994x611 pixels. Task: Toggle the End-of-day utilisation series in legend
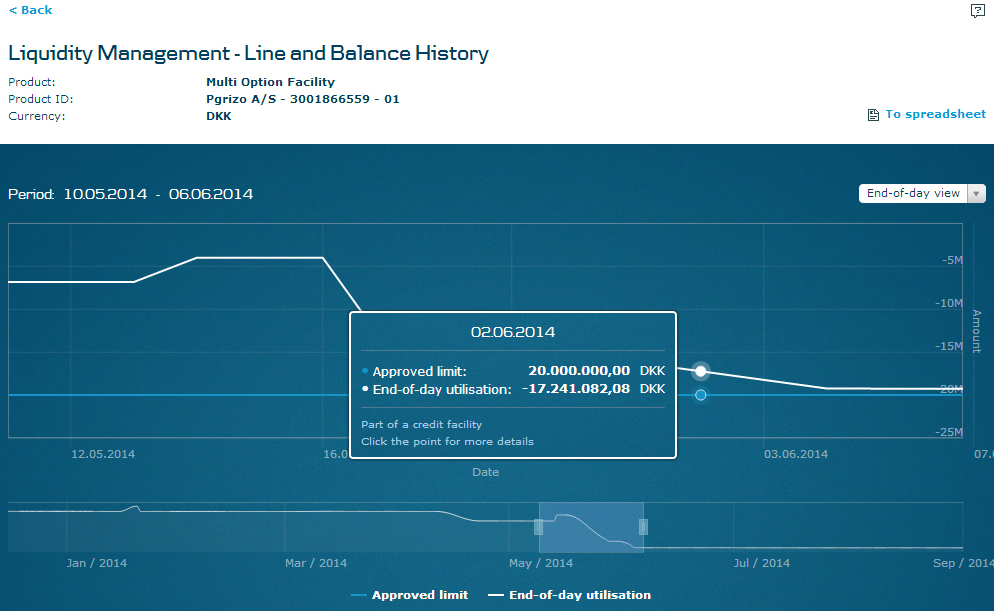(x=580, y=595)
